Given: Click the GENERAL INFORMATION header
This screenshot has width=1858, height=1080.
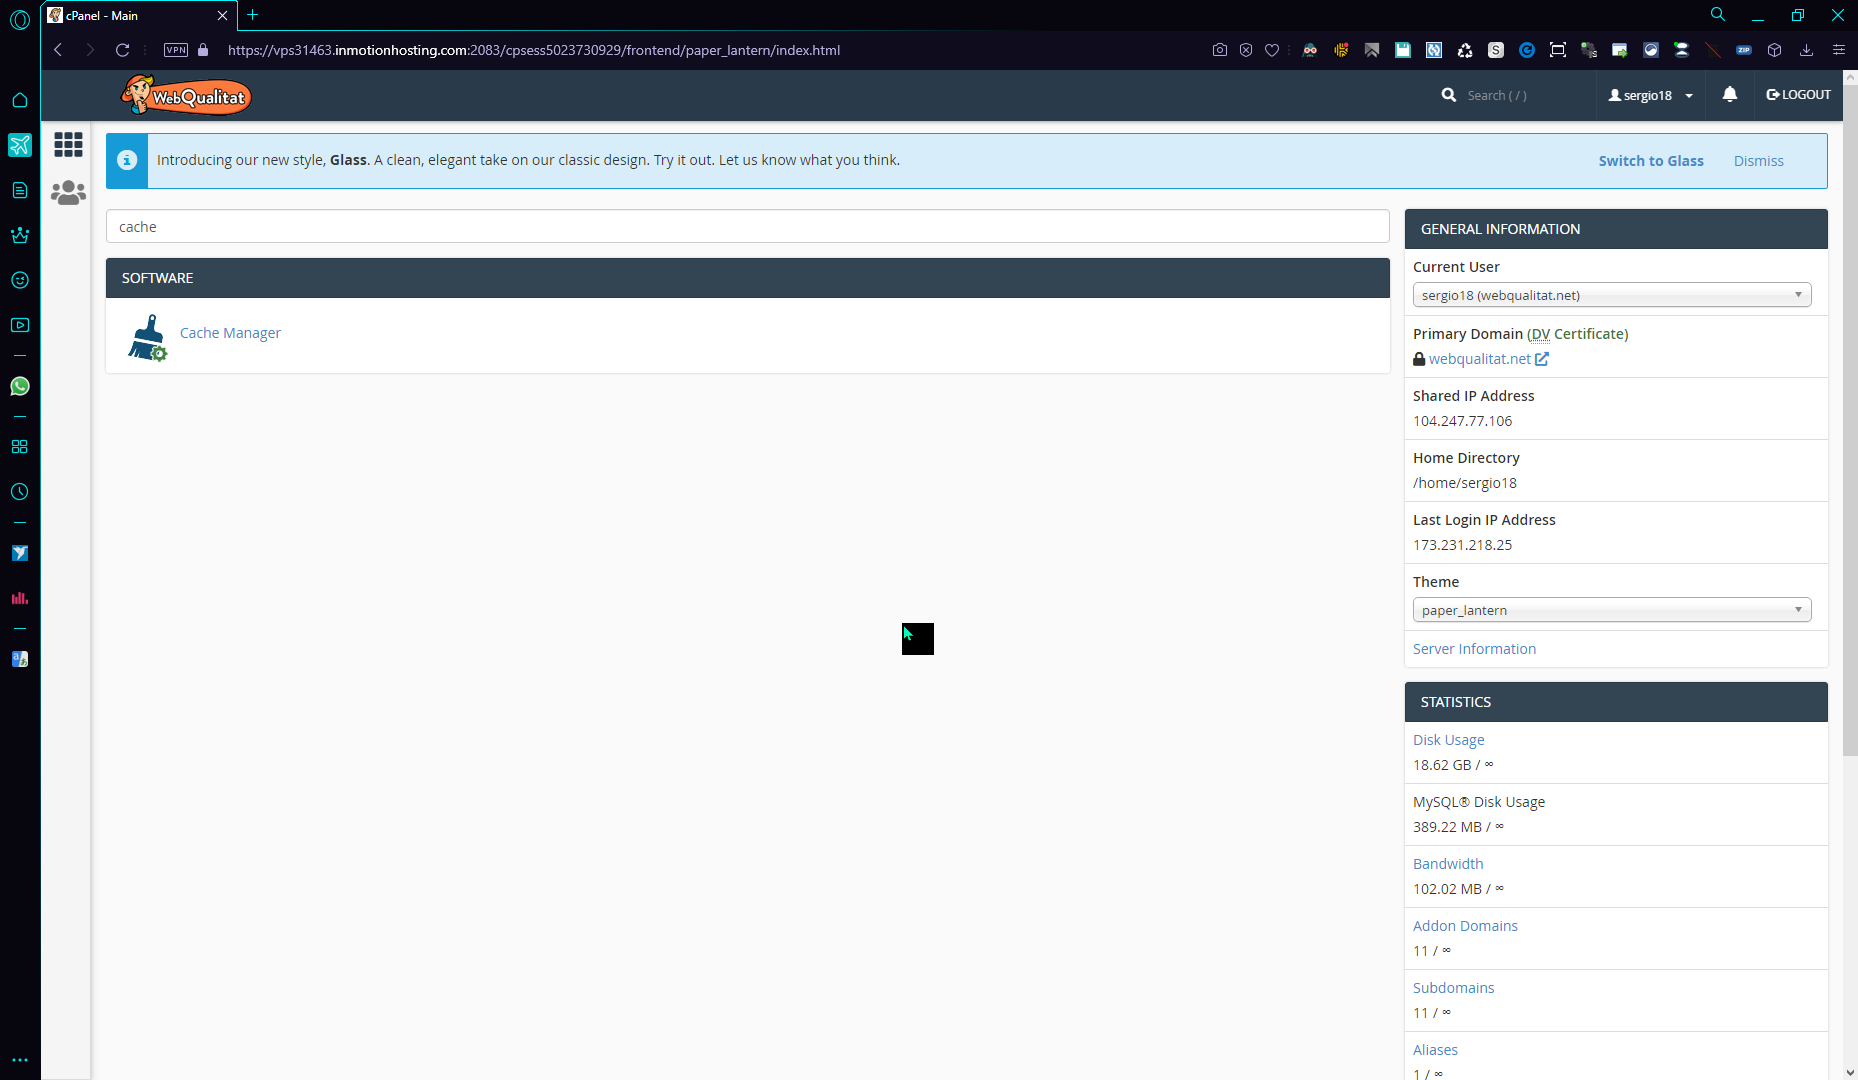Looking at the screenshot, I should pyautogui.click(x=1616, y=229).
